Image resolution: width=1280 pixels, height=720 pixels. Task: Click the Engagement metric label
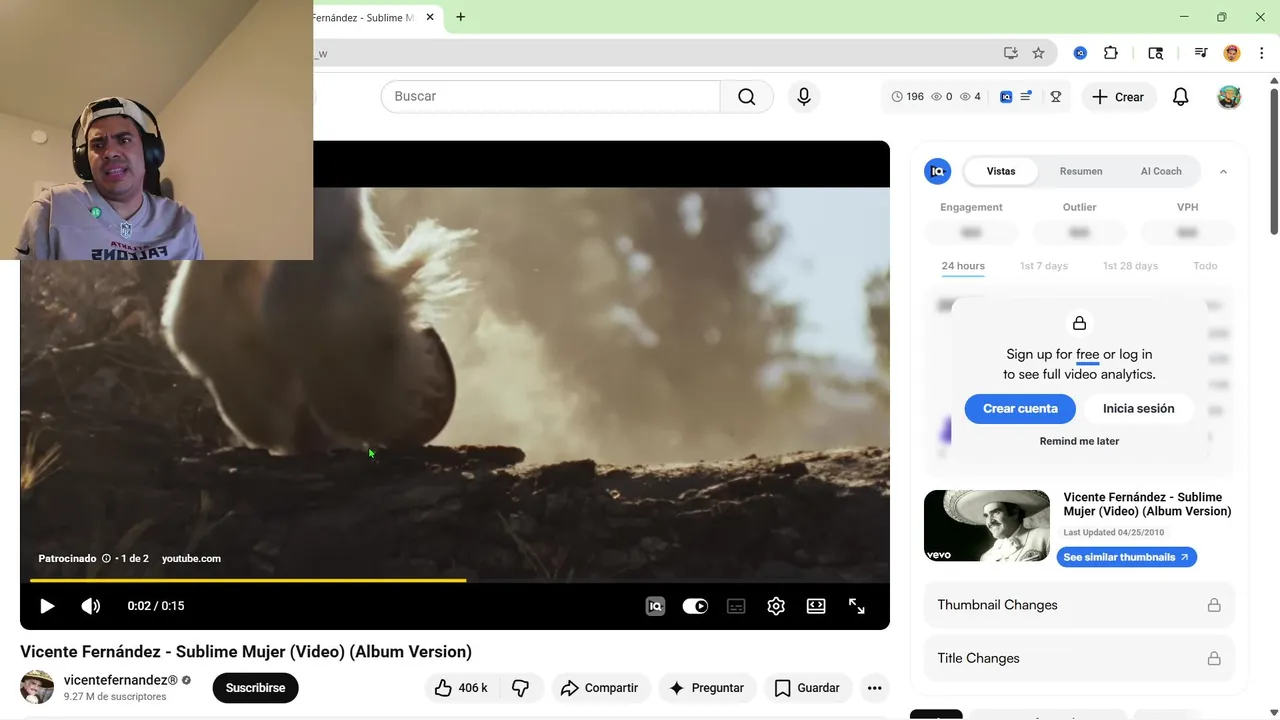pyautogui.click(x=971, y=207)
